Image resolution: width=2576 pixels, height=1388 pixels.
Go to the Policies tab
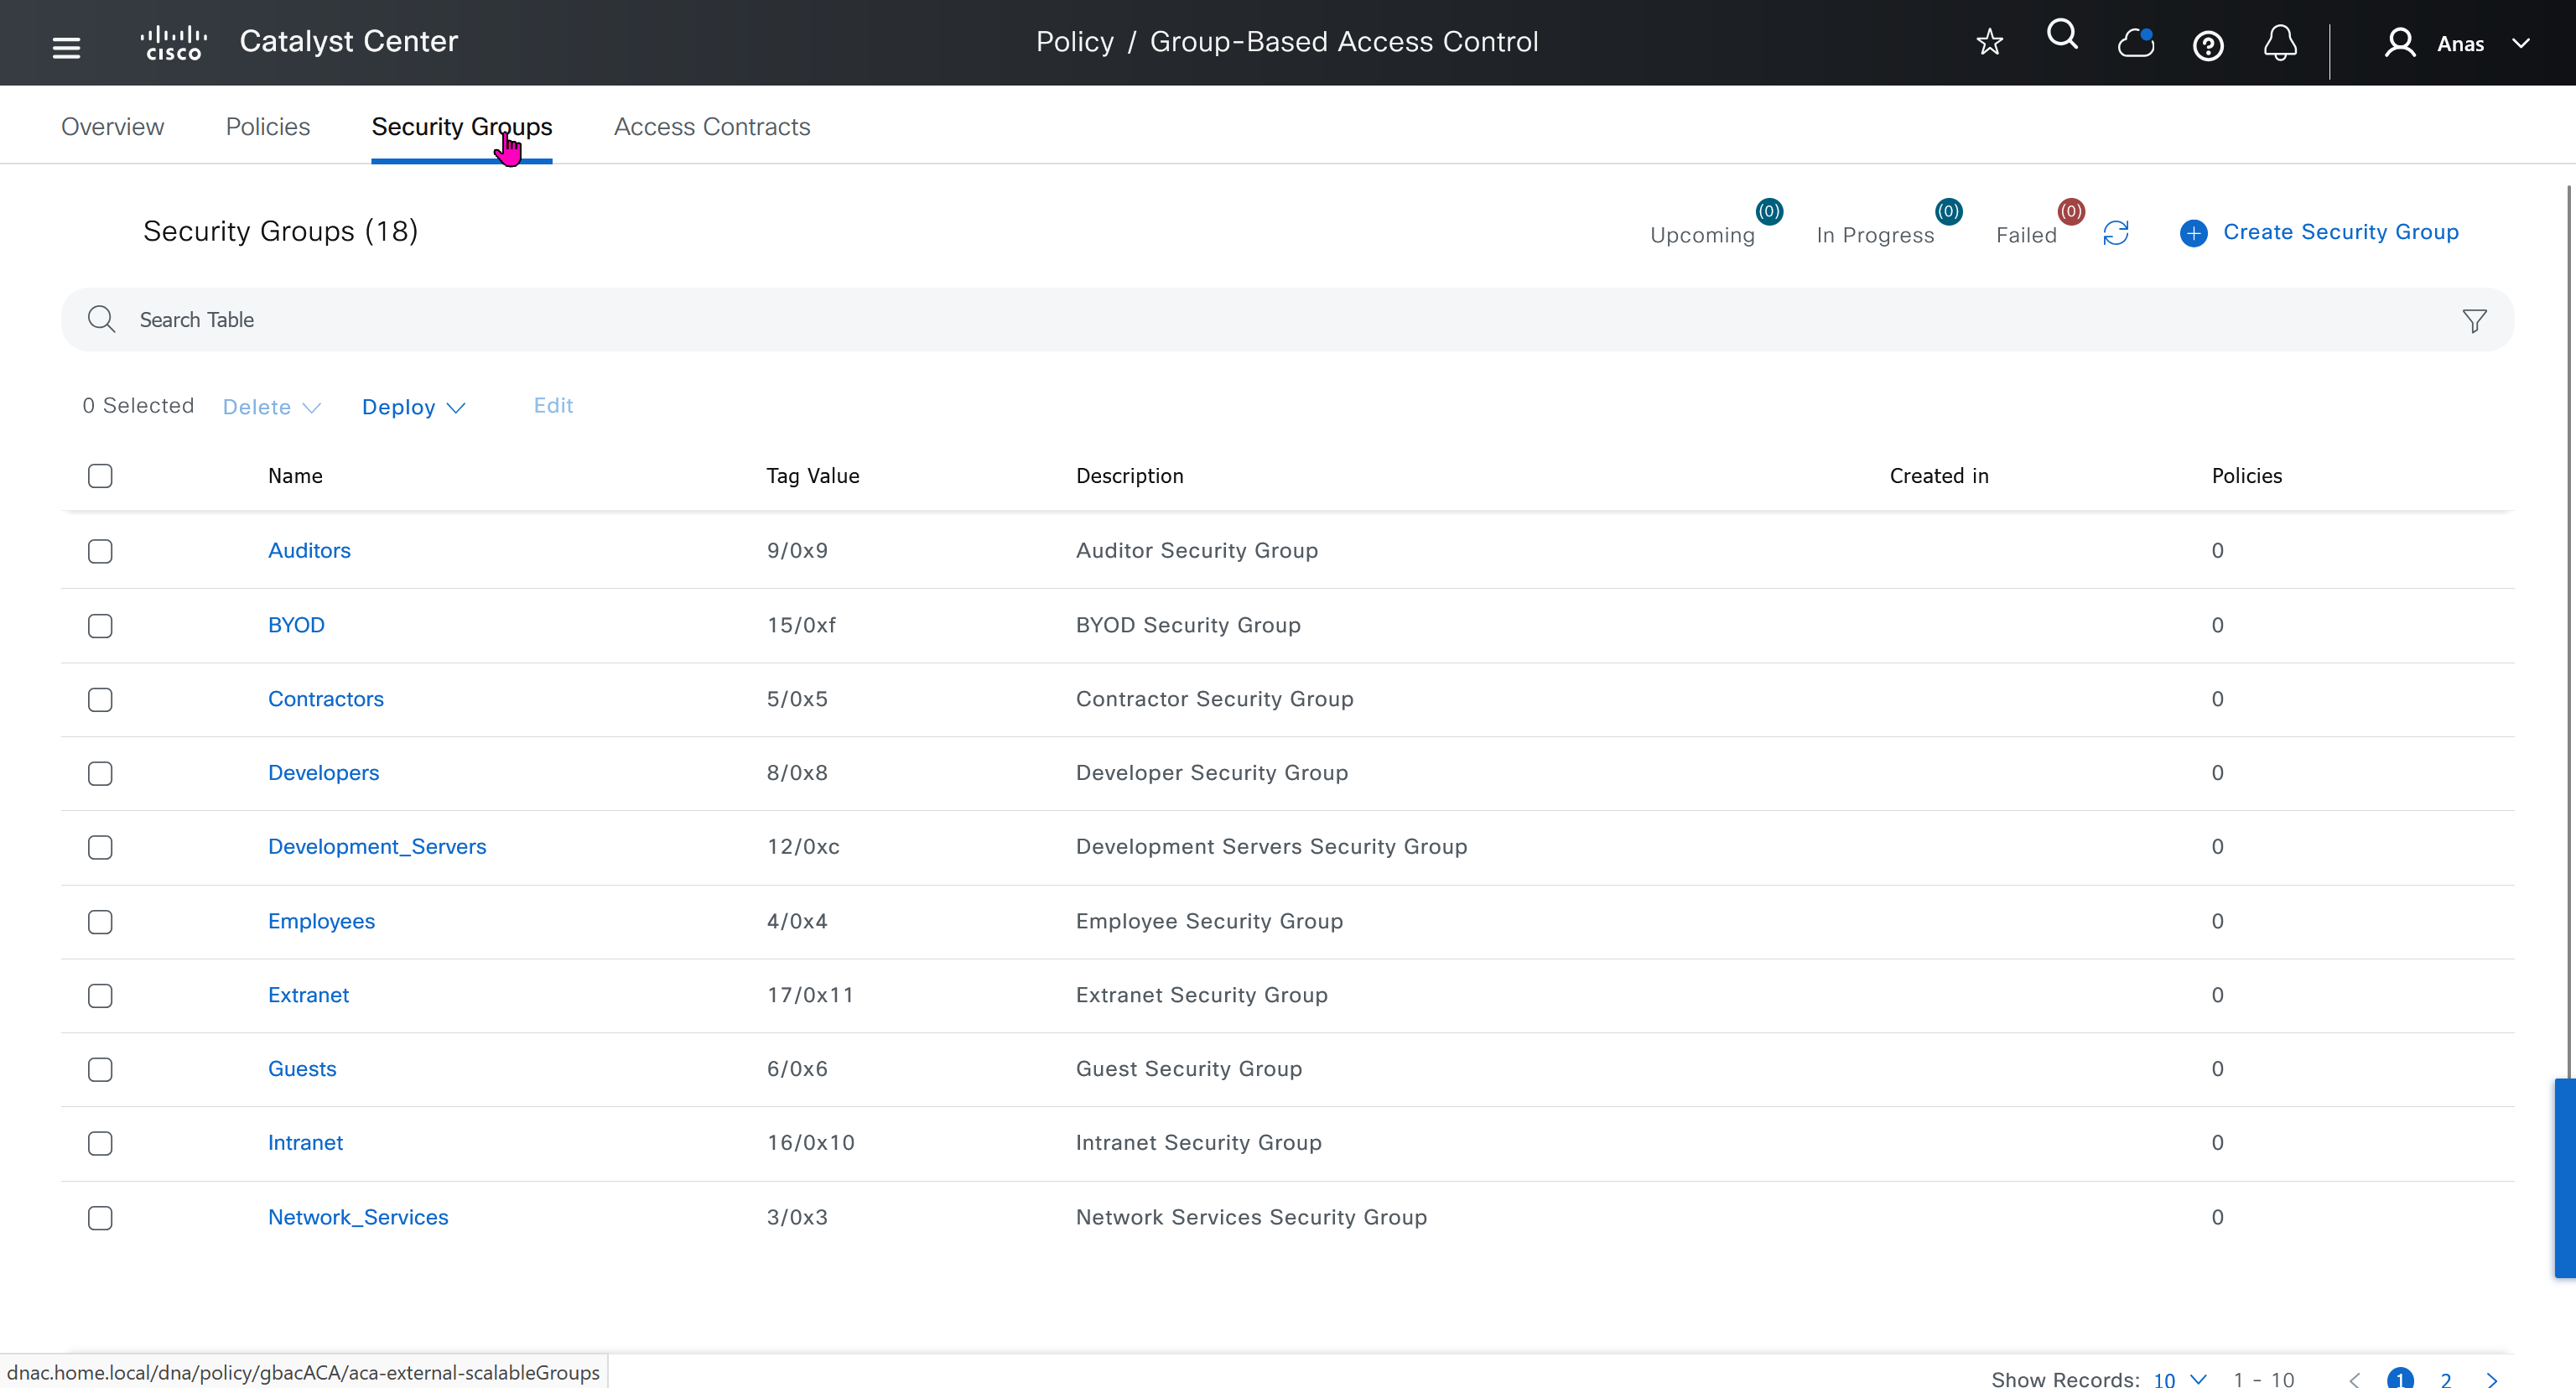click(x=267, y=127)
